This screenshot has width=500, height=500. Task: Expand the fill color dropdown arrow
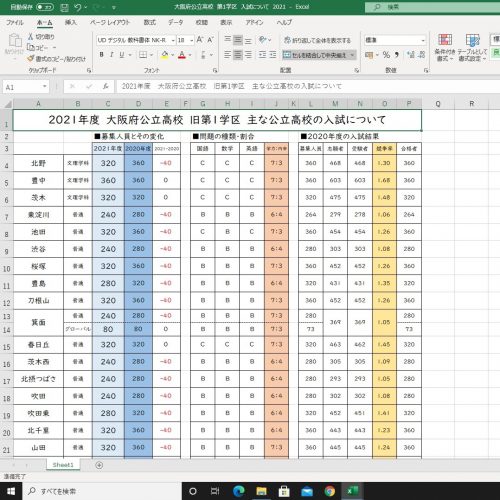173,55
